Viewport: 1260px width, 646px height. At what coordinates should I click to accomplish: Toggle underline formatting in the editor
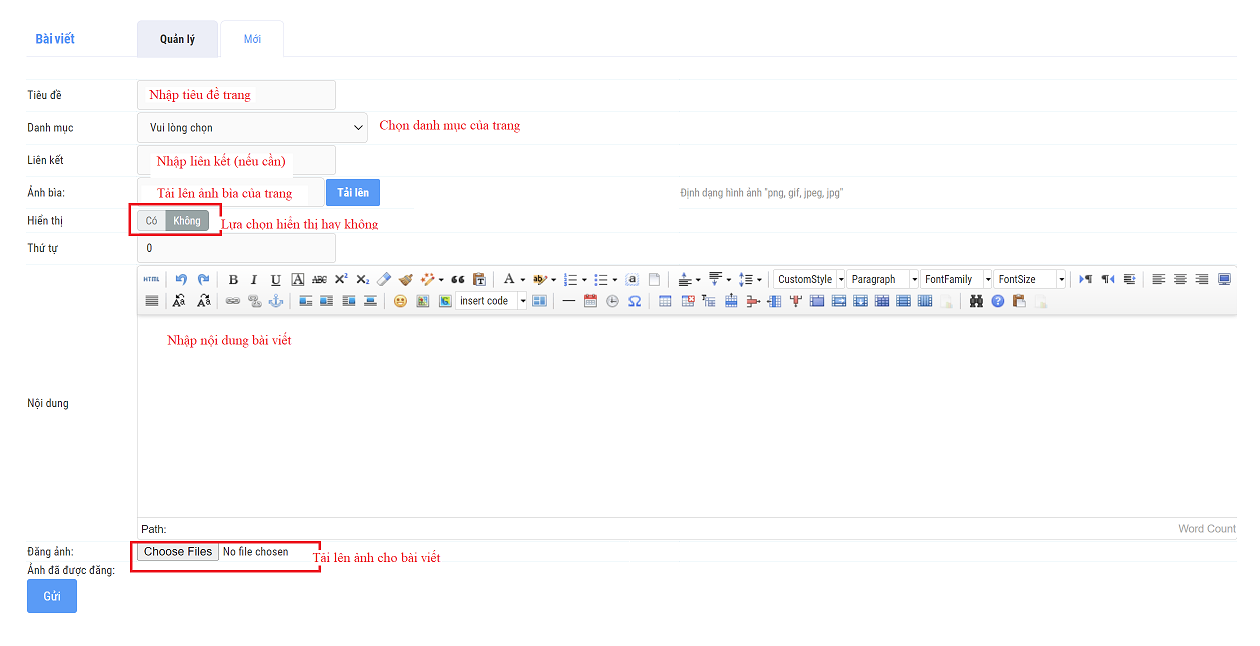pos(276,280)
